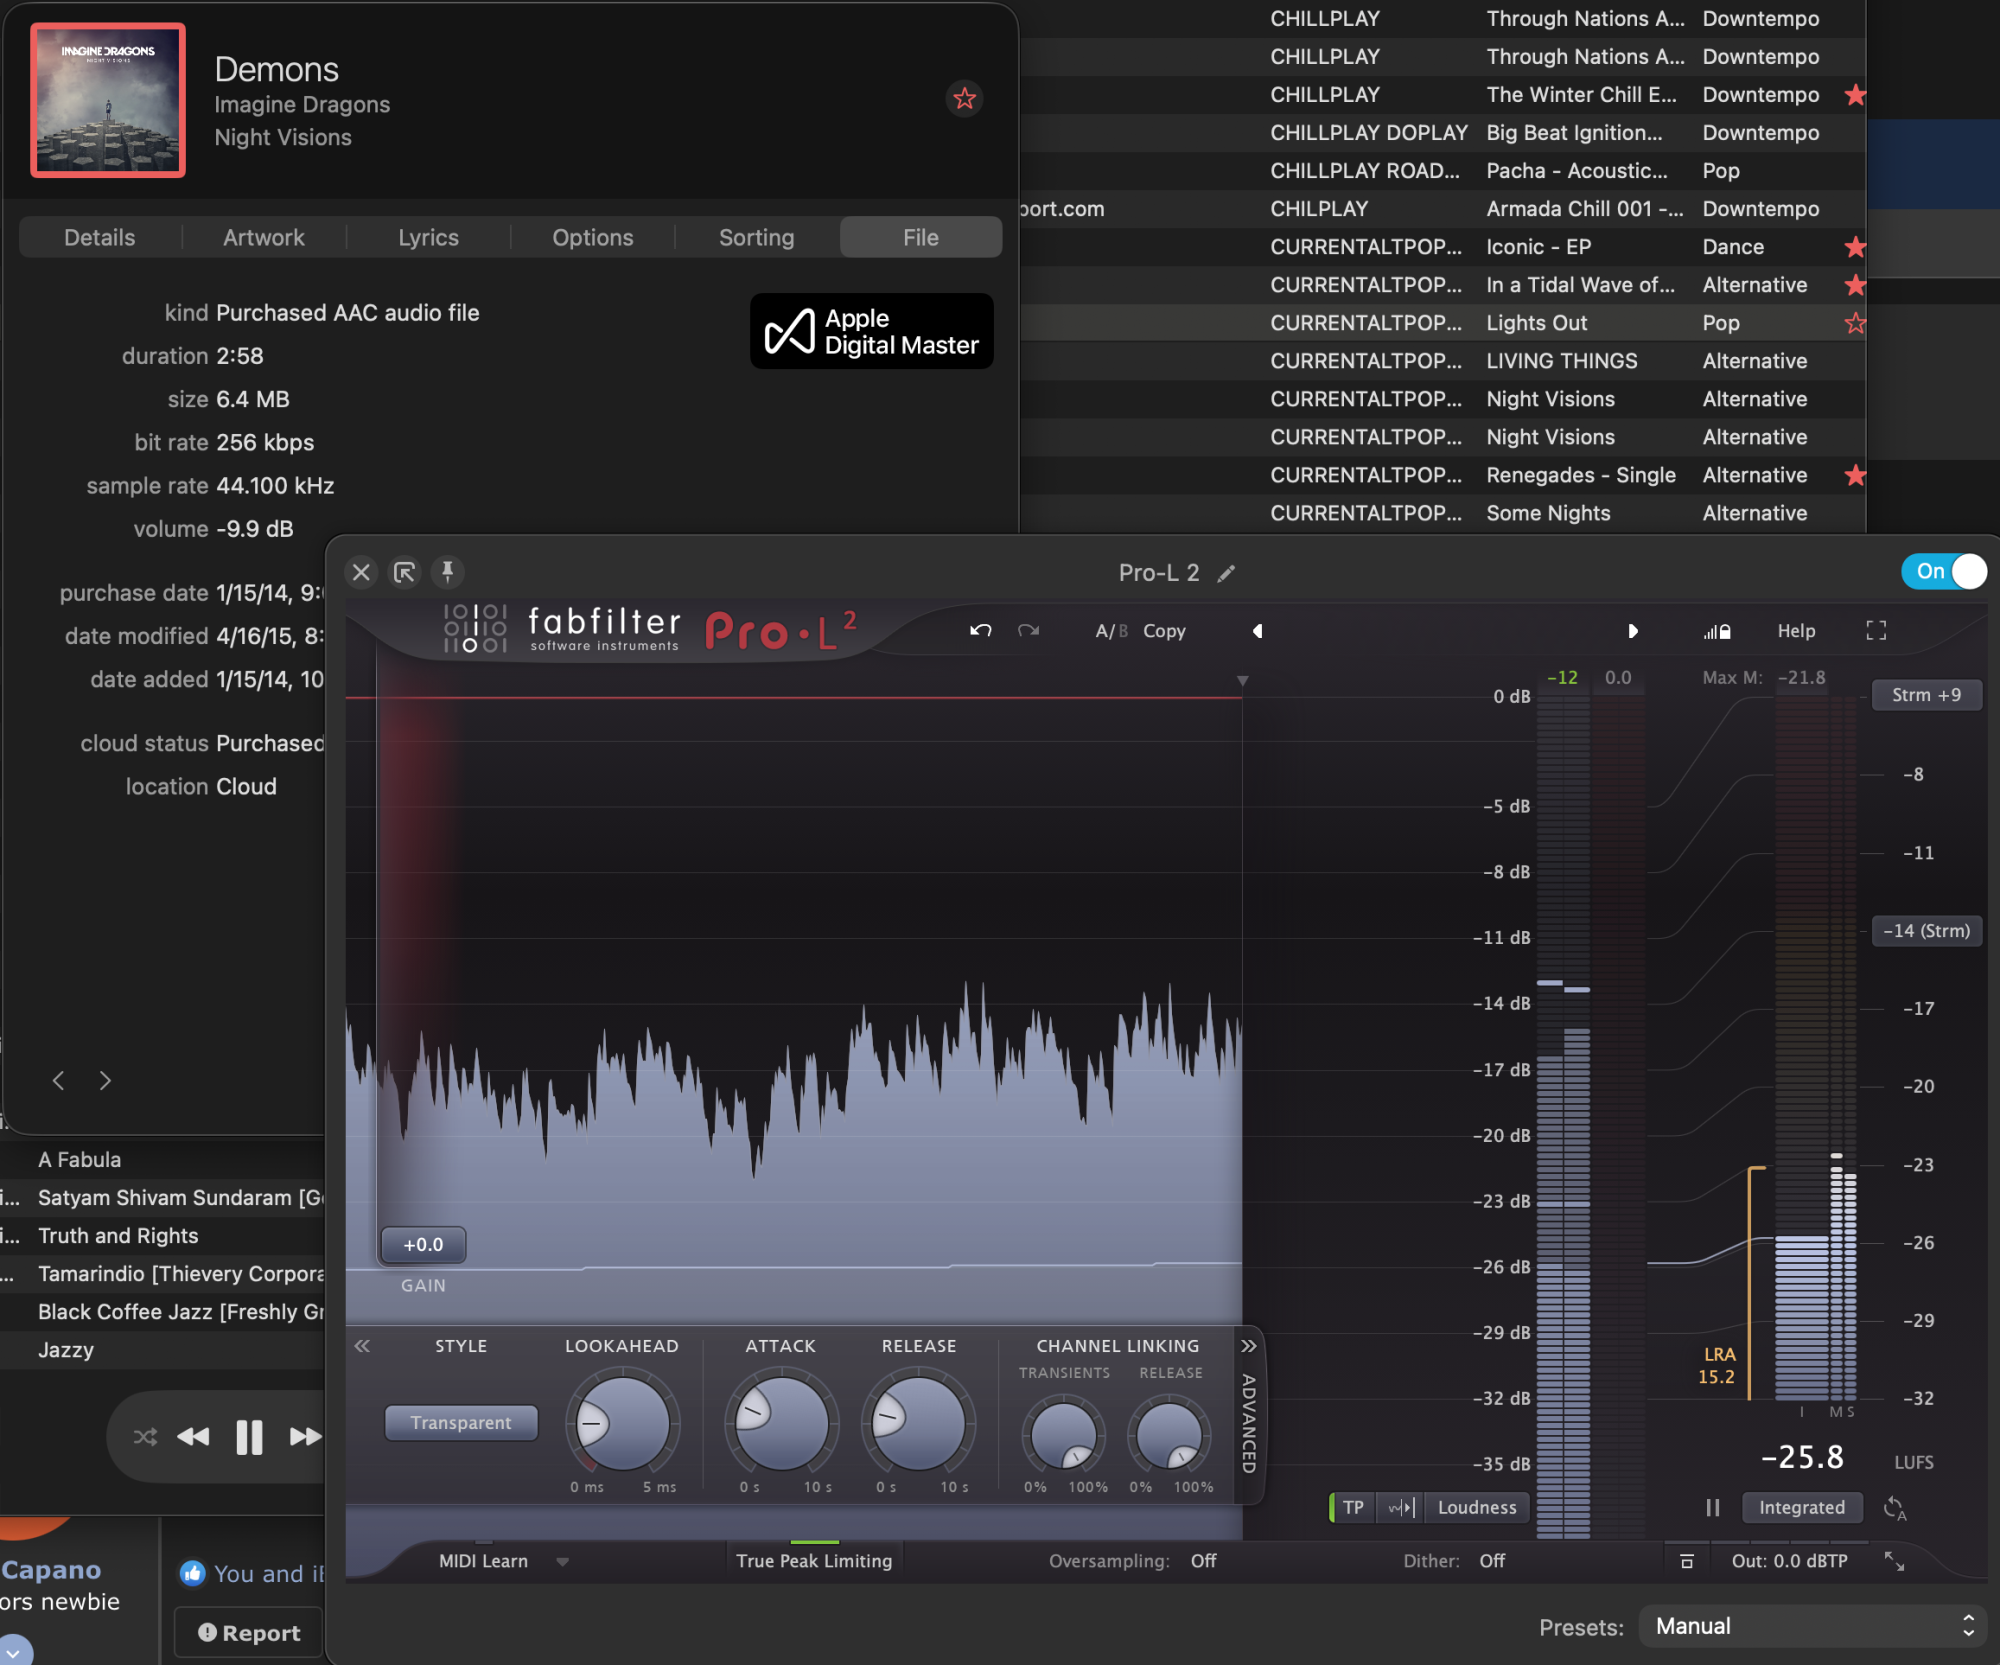2000x1665 pixels.
Task: Reset the loudness measurement
Action: pyautogui.click(x=1894, y=1508)
